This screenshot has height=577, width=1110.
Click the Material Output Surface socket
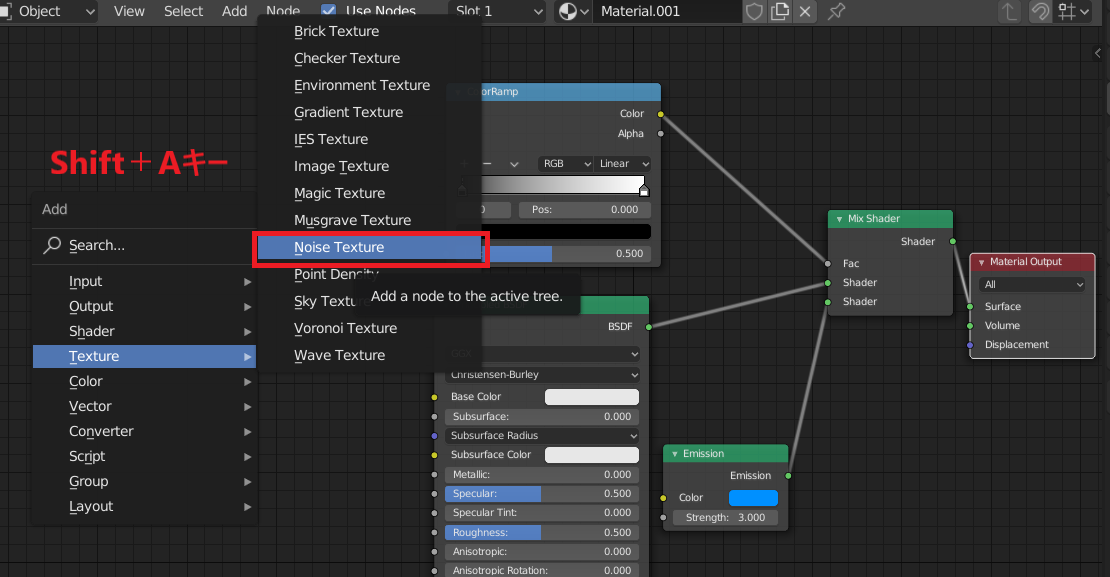pos(970,307)
